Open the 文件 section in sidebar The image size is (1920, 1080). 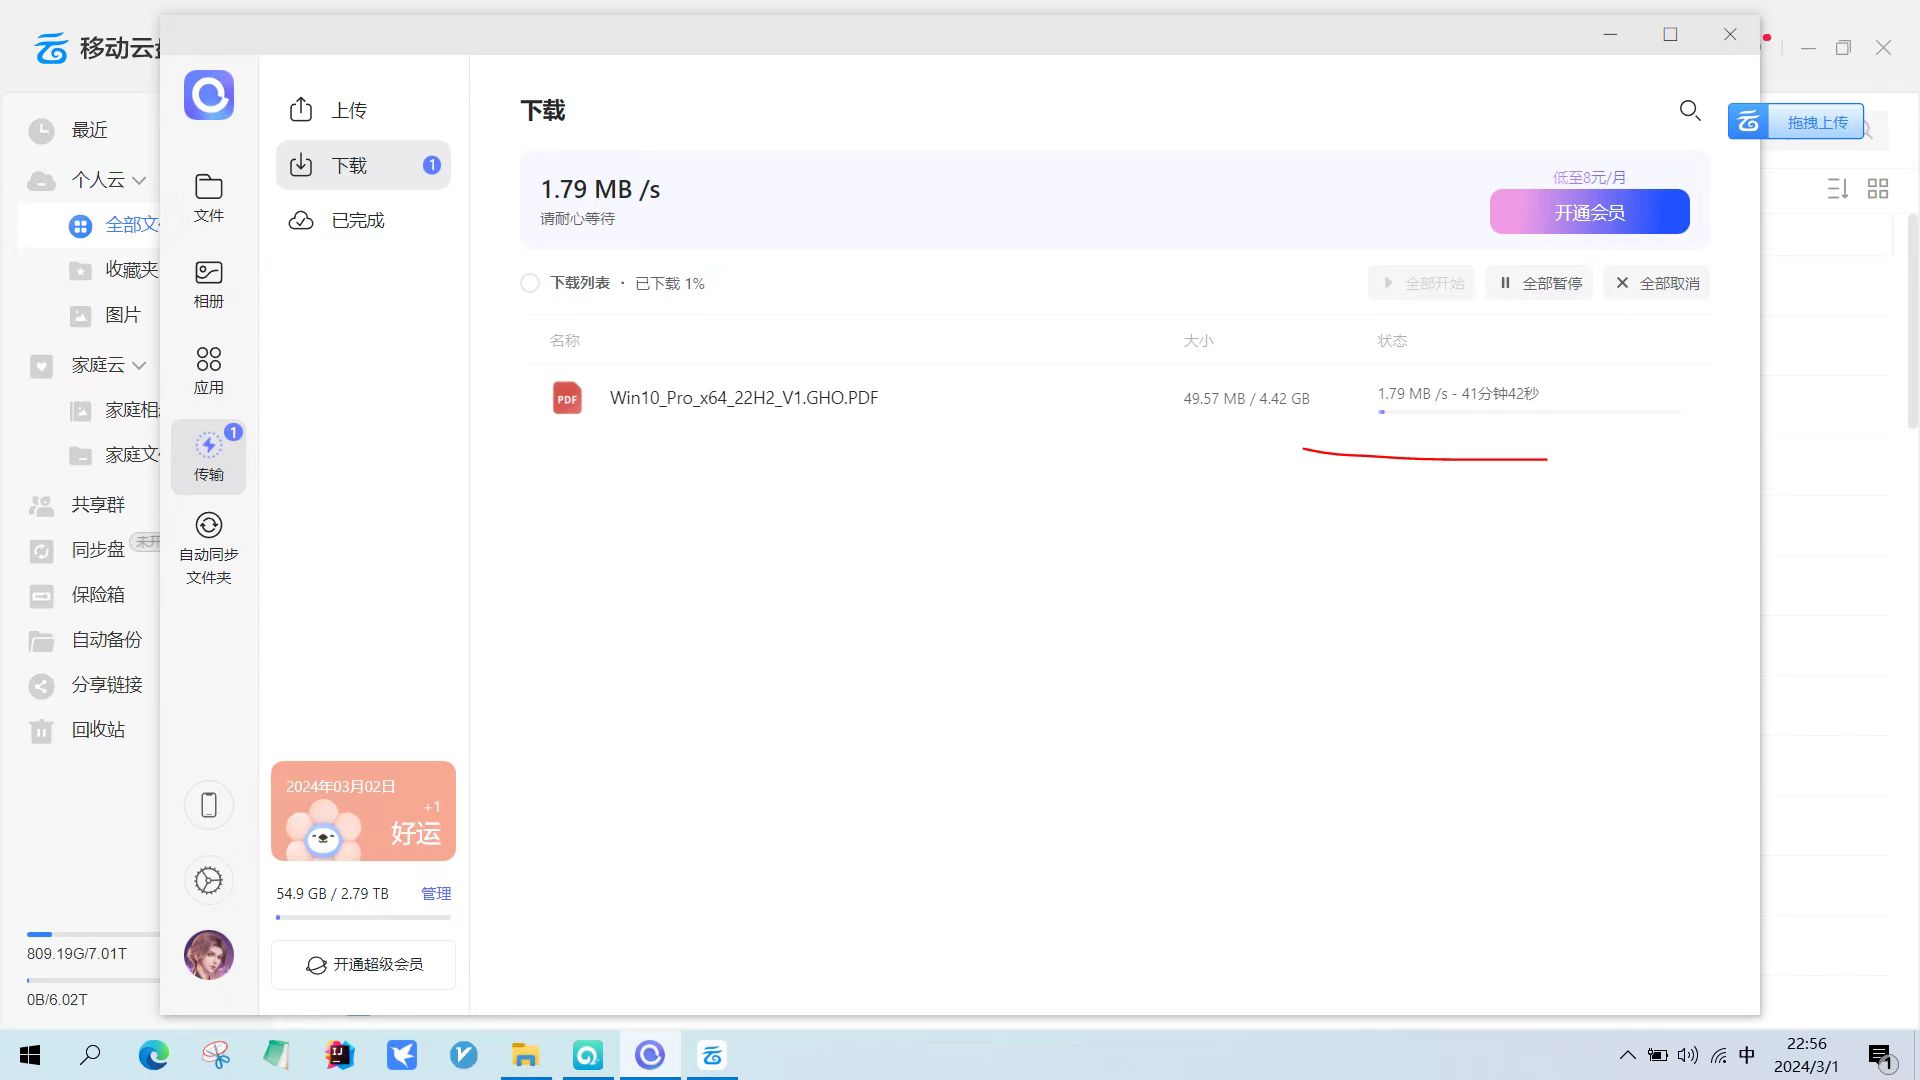(208, 197)
